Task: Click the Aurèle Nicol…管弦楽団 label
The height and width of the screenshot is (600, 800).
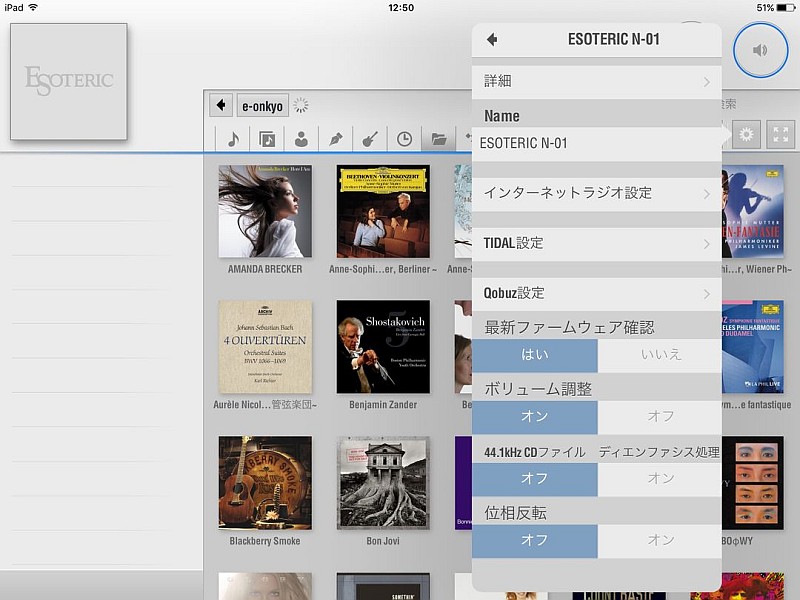Action: [x=265, y=405]
